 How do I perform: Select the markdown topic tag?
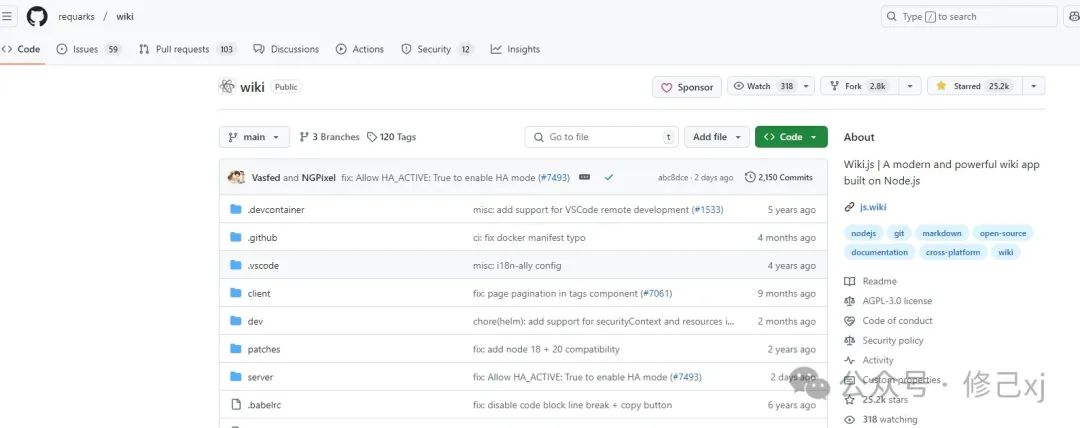tap(942, 234)
